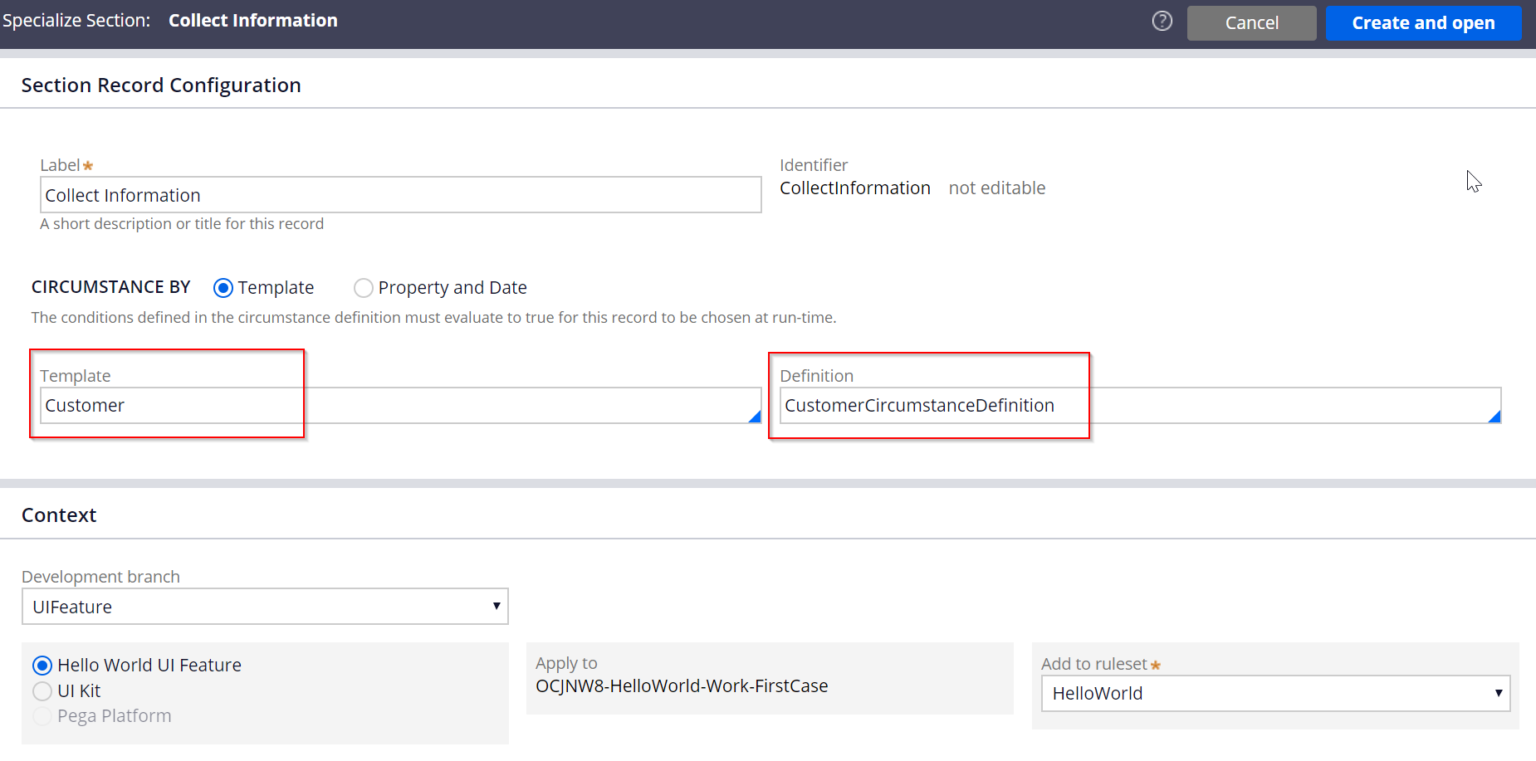Image resolution: width=1536 pixels, height=761 pixels.
Task: Open the help question mark icon
Action: click(x=1161, y=20)
